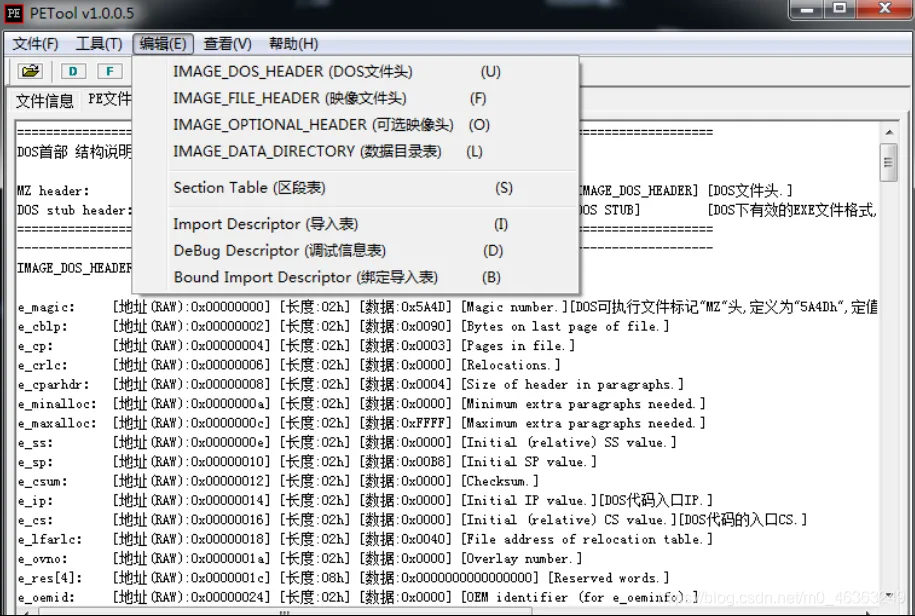This screenshot has width=915, height=616.
Task: Open the 工具(T) menu
Action: [x=99, y=44]
